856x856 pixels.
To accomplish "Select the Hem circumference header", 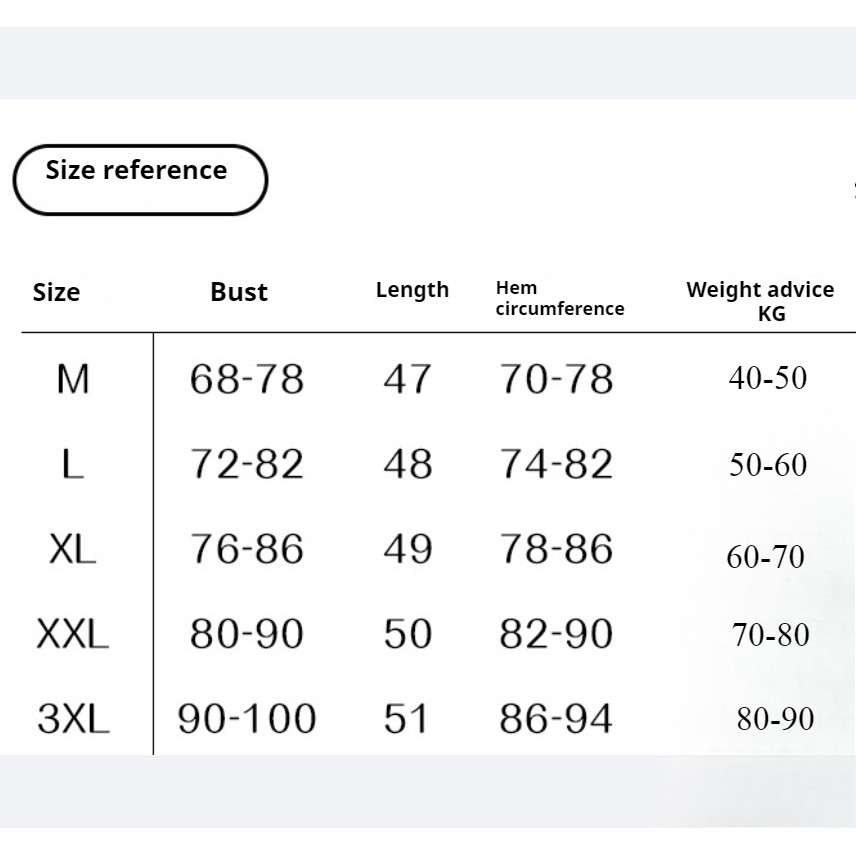I will [559, 299].
